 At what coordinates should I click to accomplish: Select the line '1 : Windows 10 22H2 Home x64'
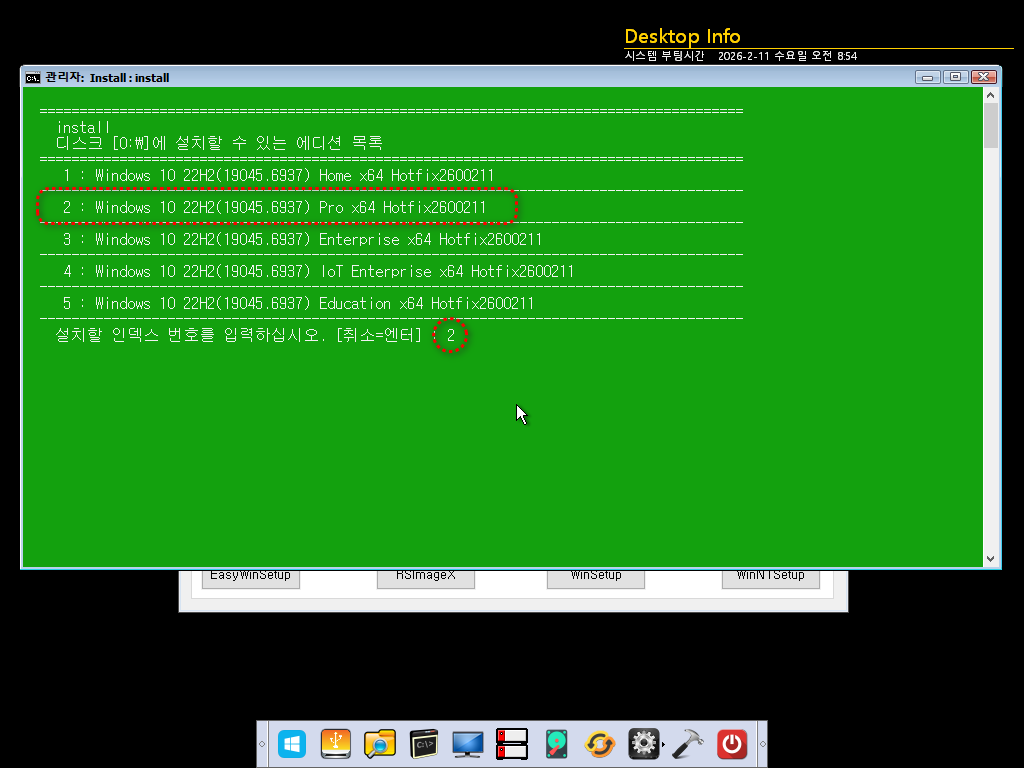[278, 175]
